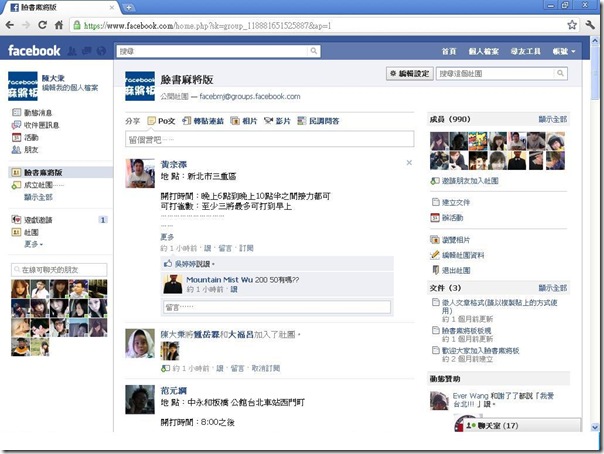Click search magnifier in top search box

click(x=314, y=51)
